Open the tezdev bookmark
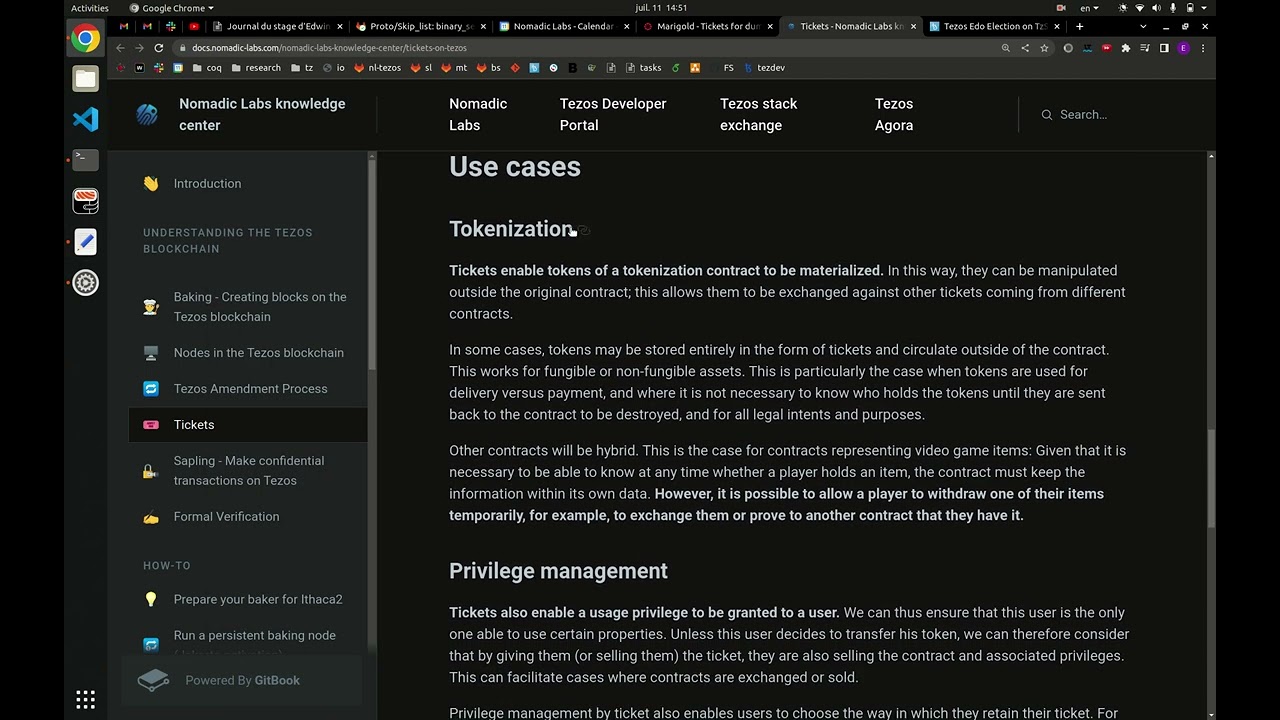Screen dimensions: 1280x720 [x=764, y=68]
